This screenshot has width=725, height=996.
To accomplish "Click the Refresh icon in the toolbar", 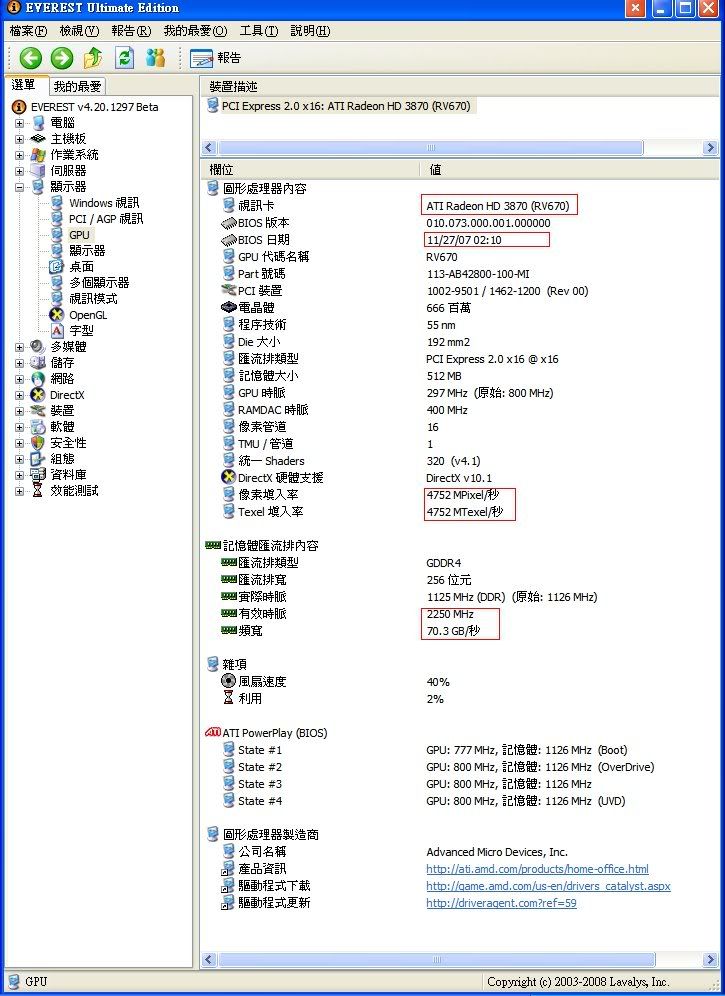I will tap(124, 58).
